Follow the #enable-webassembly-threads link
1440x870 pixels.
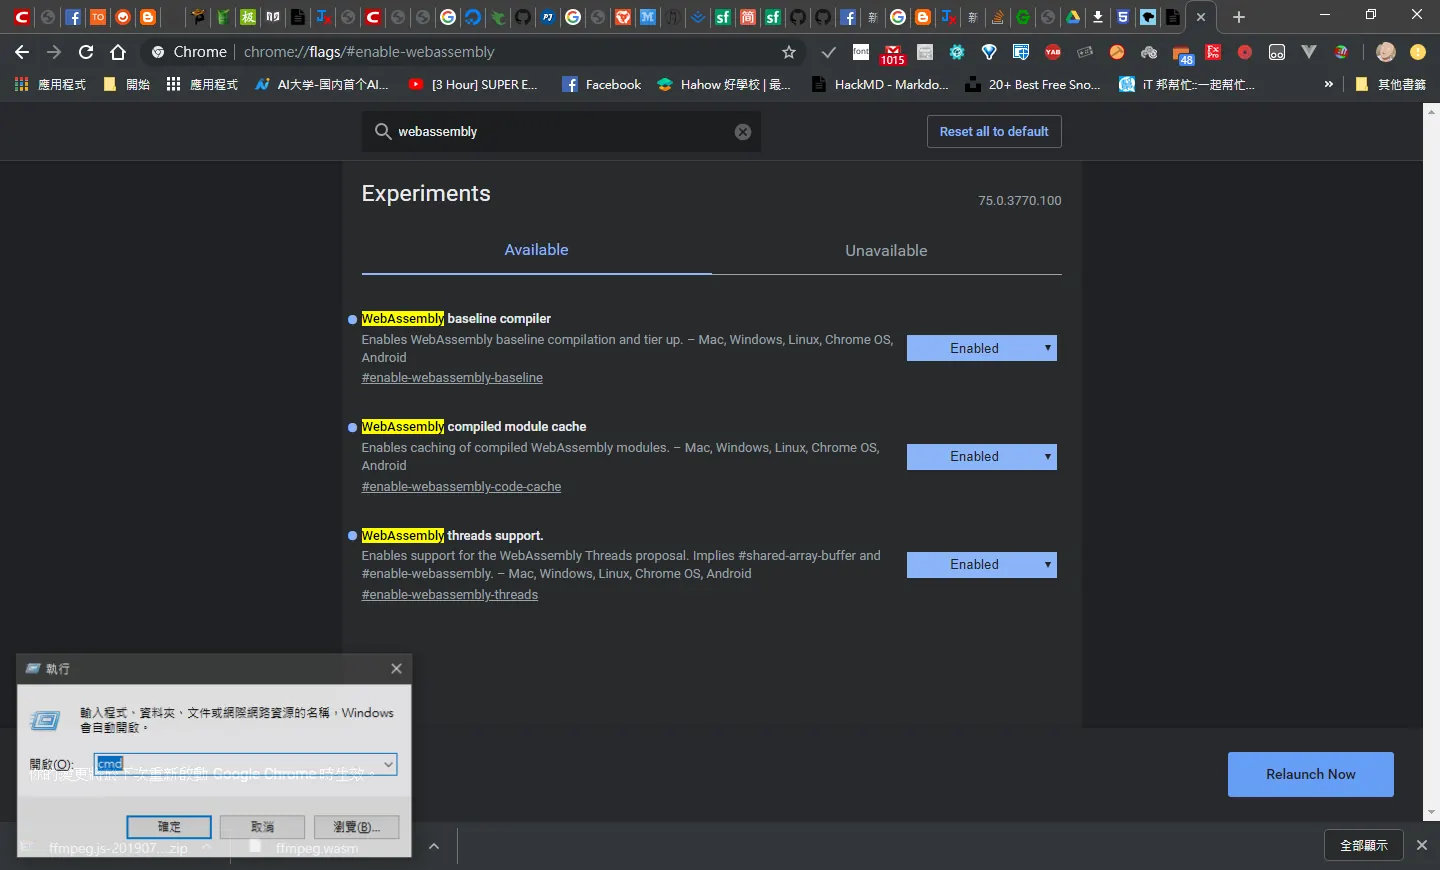pyautogui.click(x=450, y=595)
